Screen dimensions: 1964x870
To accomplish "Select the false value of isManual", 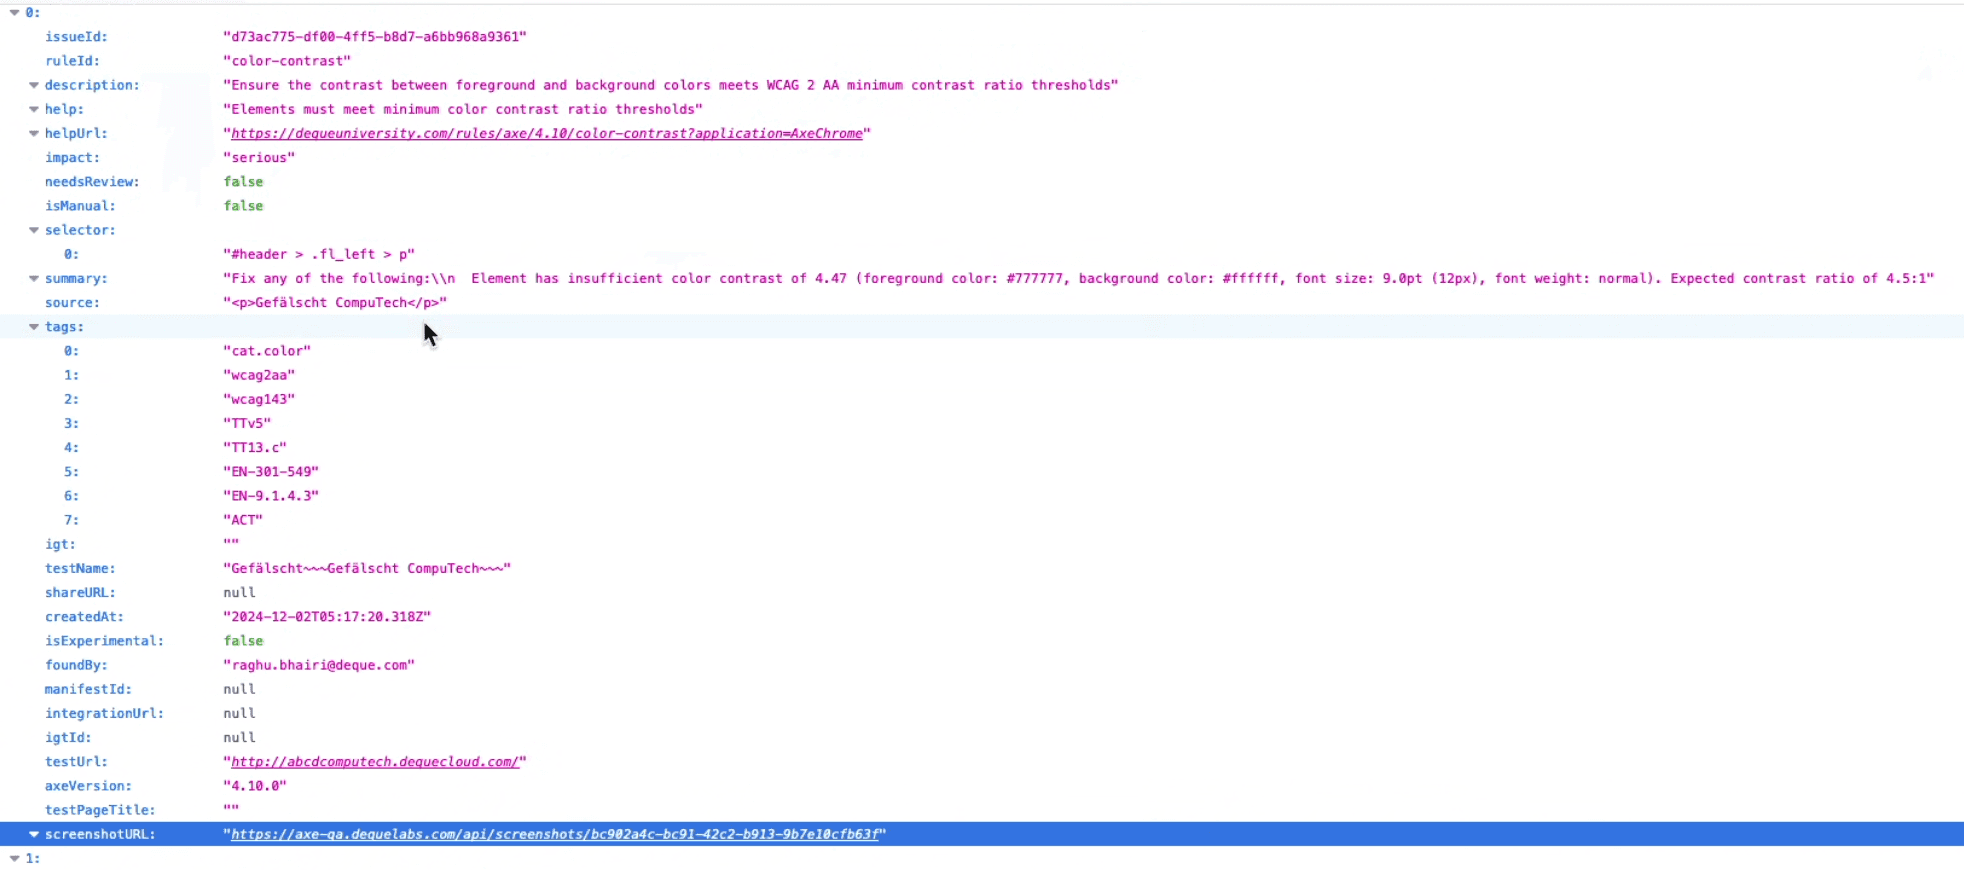I will pos(243,206).
